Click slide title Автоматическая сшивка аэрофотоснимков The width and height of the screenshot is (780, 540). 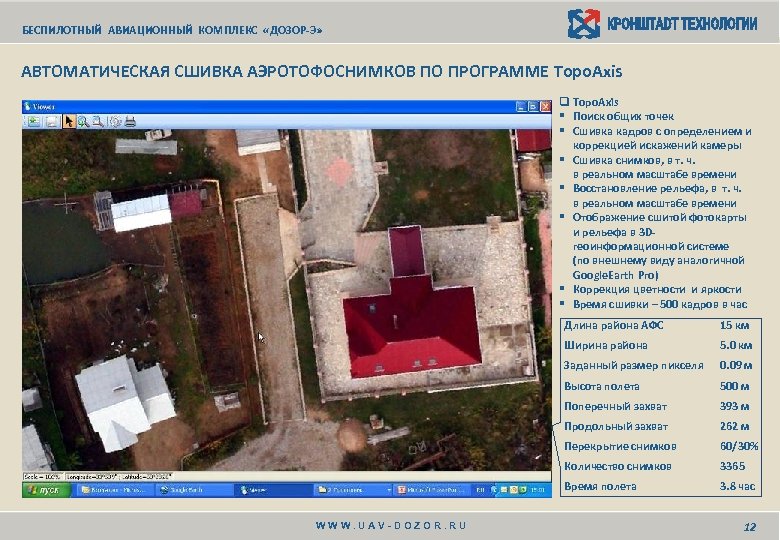coord(321,71)
